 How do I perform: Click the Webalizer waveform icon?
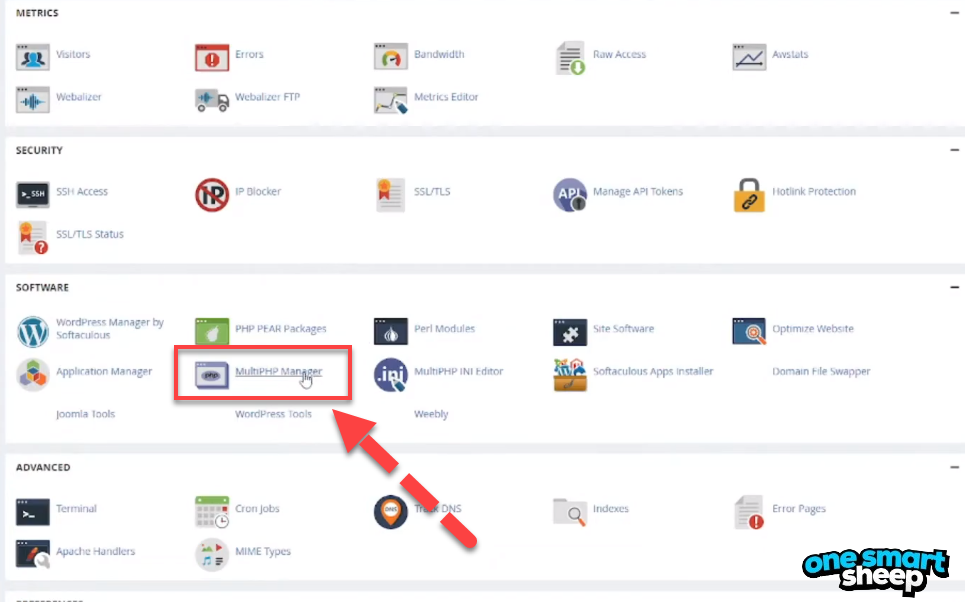[33, 100]
